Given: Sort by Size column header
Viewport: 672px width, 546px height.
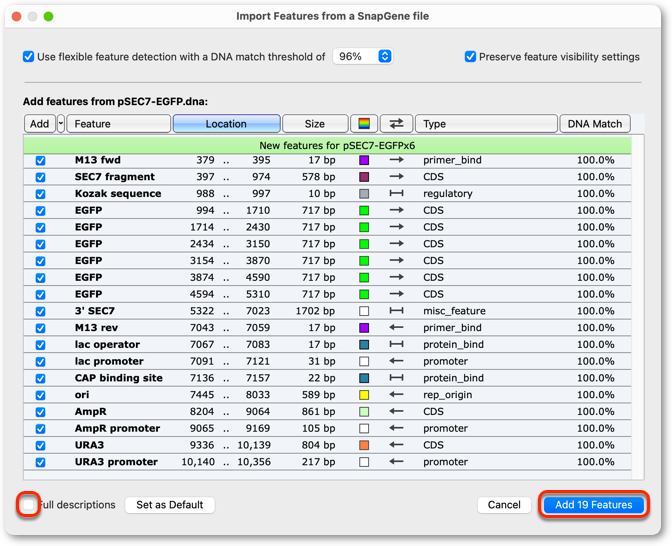Looking at the screenshot, I should 315,124.
